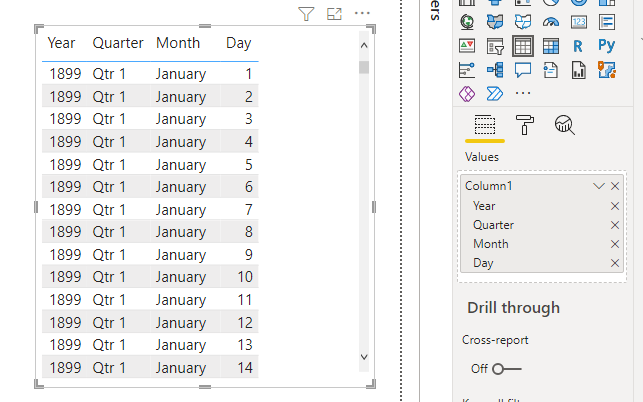The height and width of the screenshot is (402, 643).
Task: Select the Matrix visual
Action: point(551,46)
